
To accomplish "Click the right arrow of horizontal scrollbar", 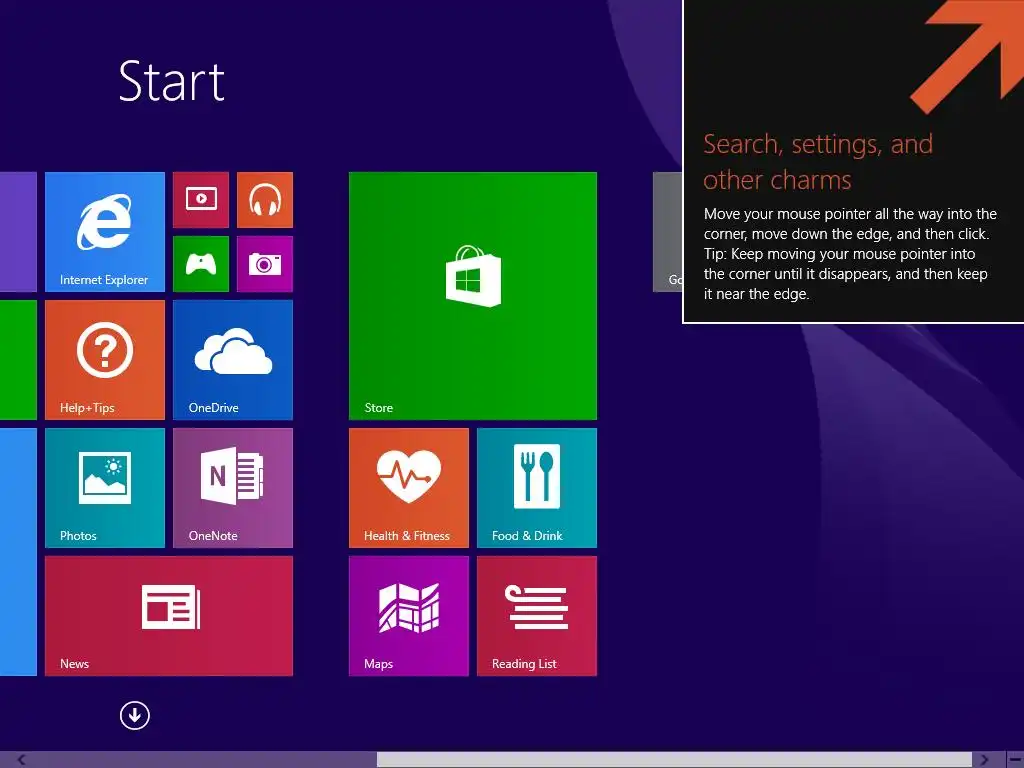I will point(984,760).
